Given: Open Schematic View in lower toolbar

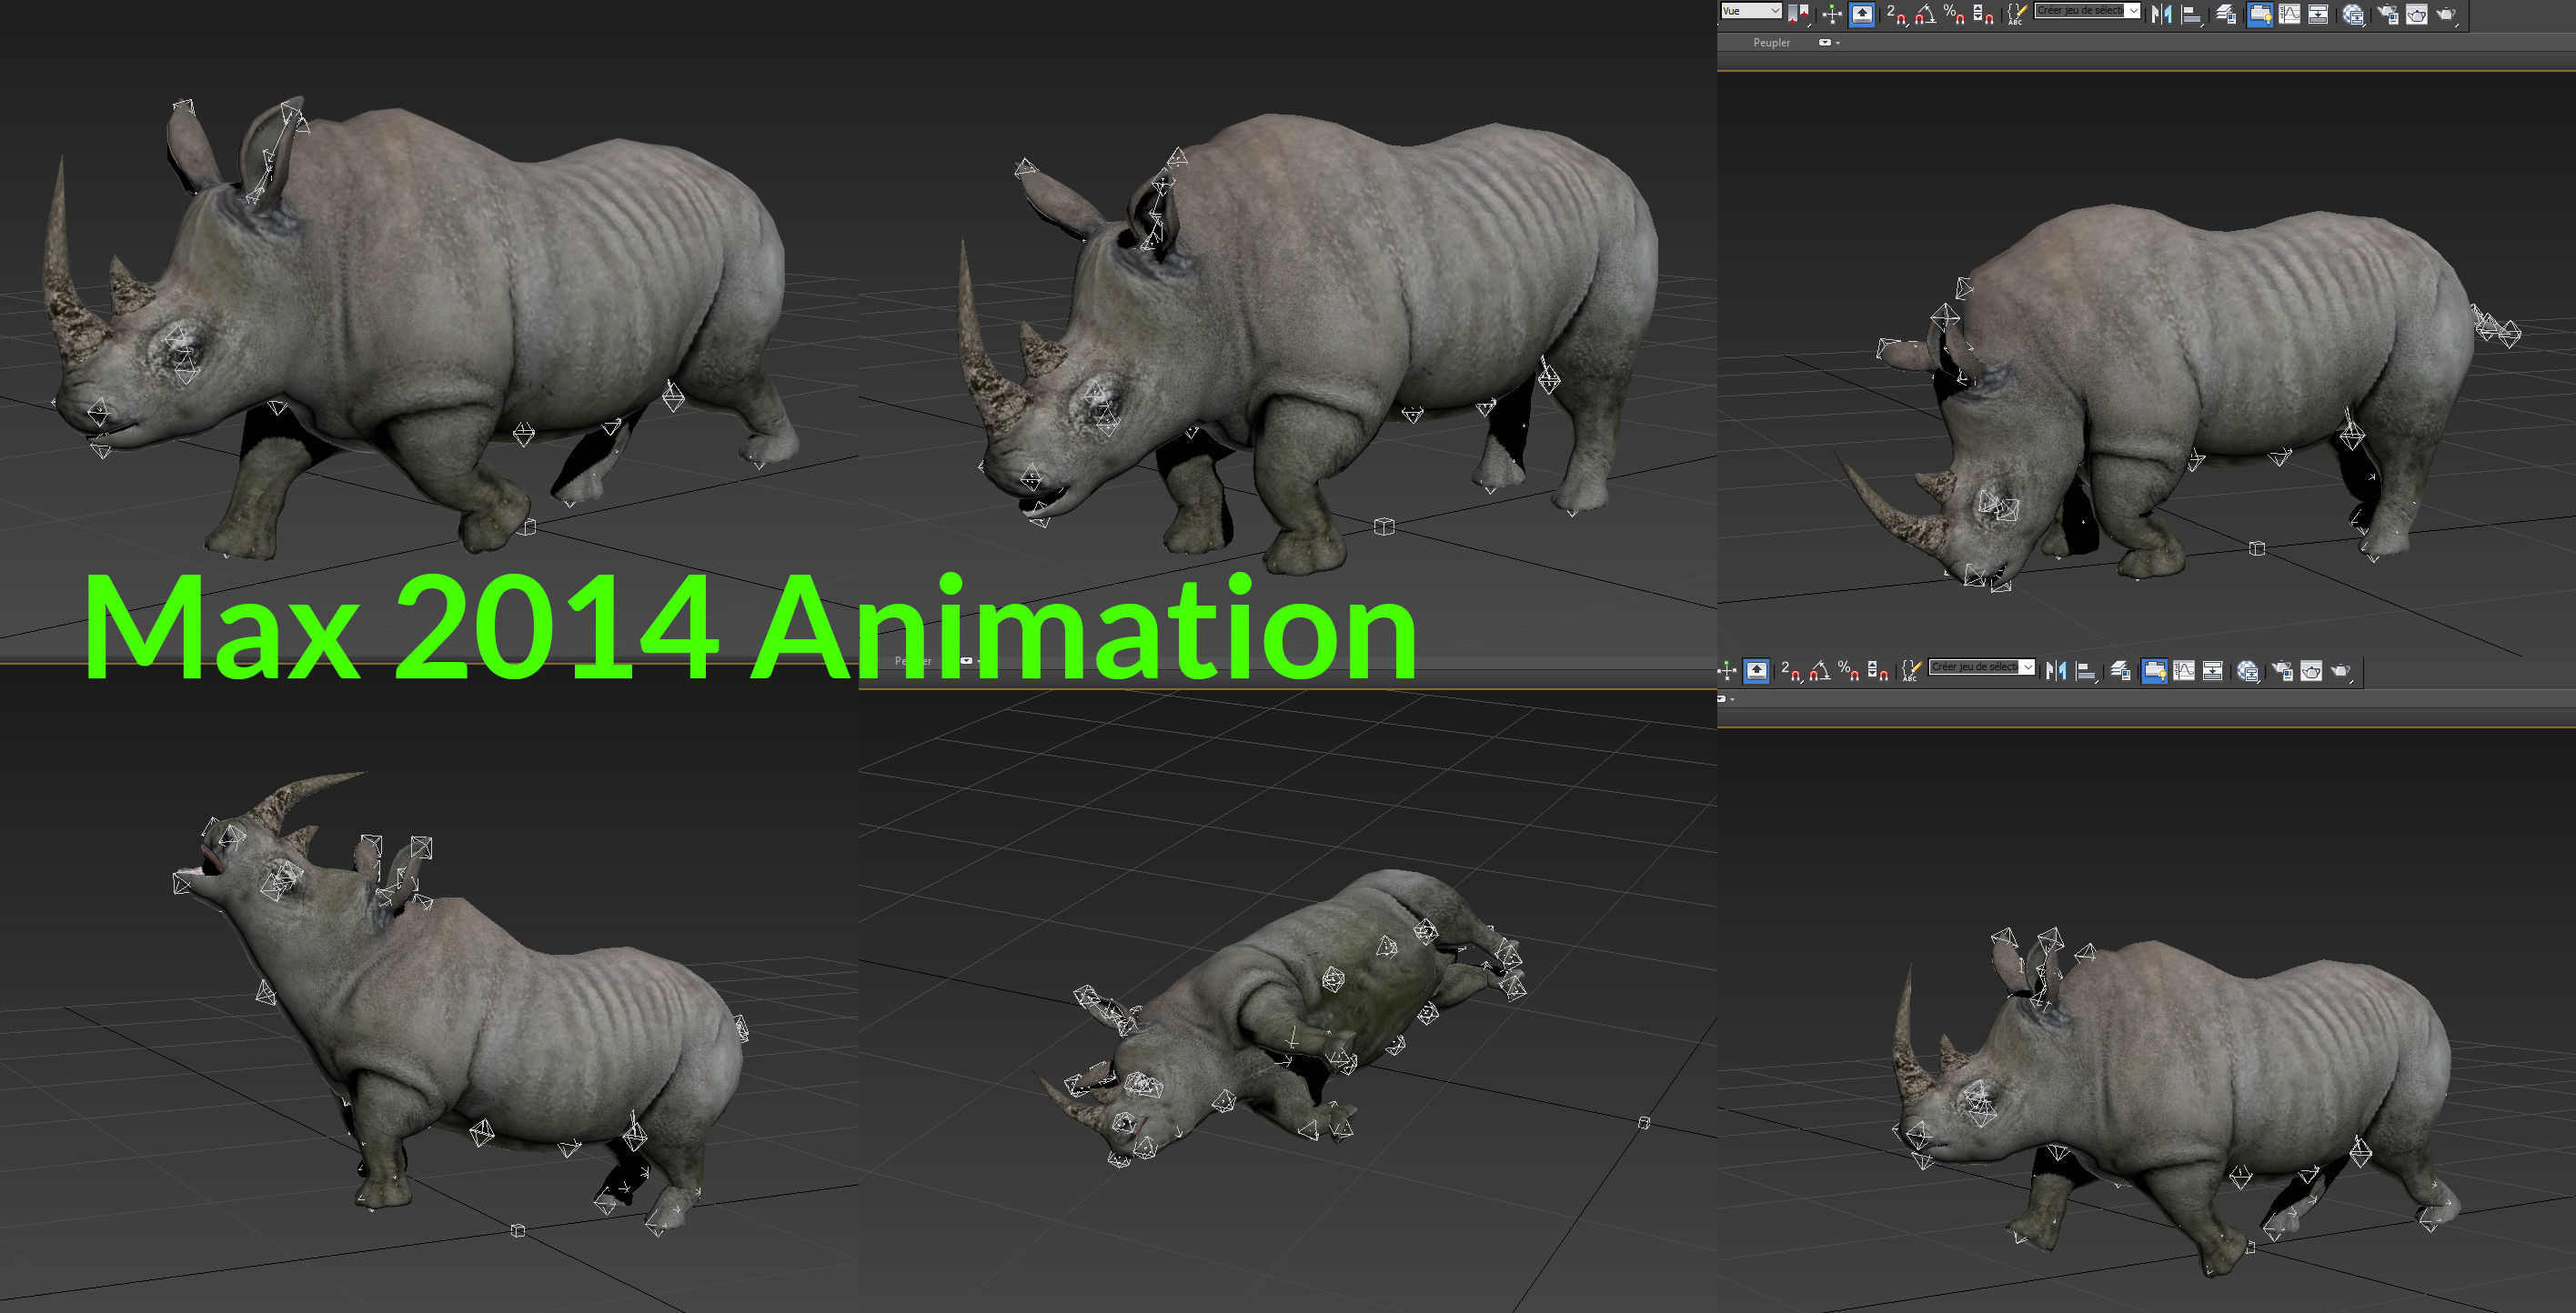Looking at the screenshot, I should pyautogui.click(x=2212, y=671).
